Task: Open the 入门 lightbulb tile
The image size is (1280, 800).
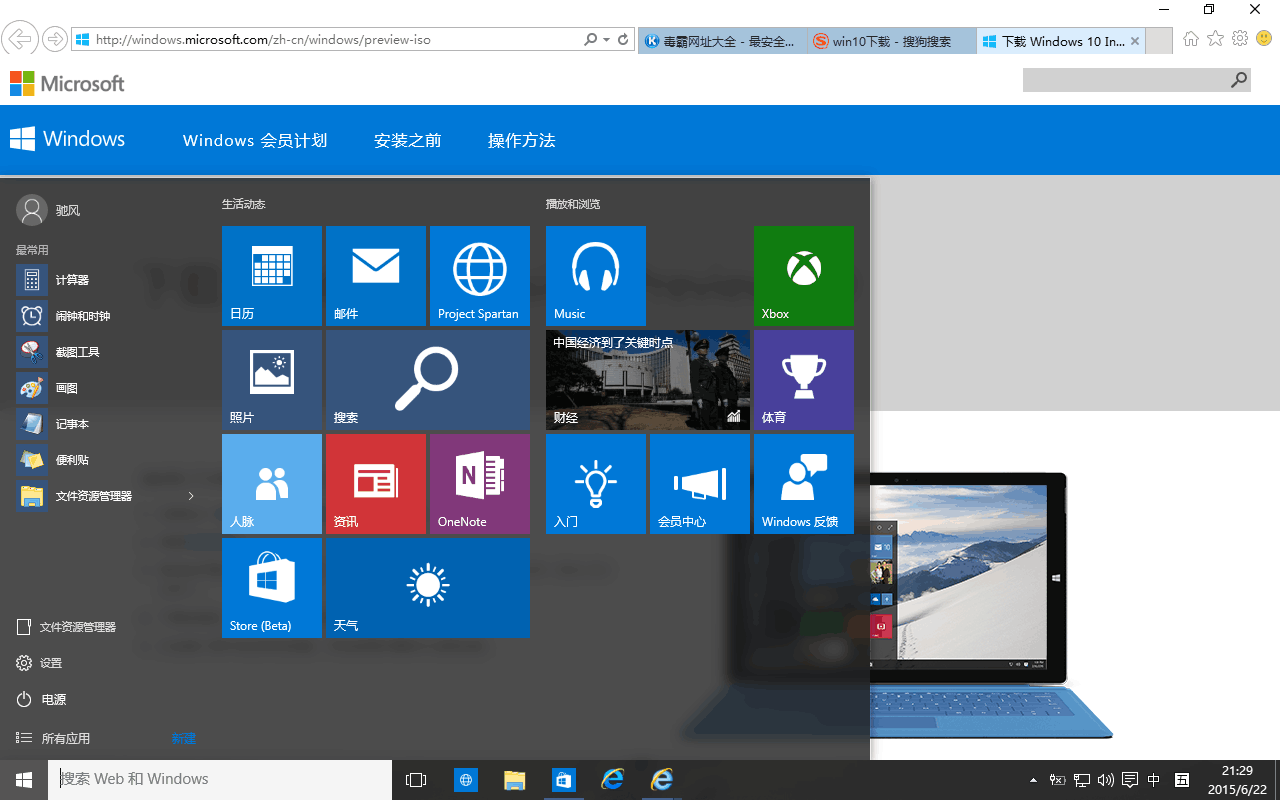Action: [596, 484]
